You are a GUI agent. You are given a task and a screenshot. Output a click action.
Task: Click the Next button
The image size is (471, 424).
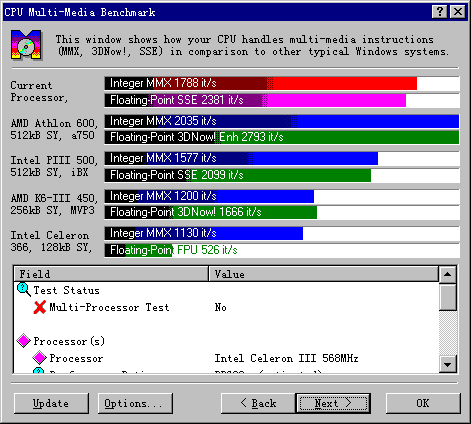333,403
